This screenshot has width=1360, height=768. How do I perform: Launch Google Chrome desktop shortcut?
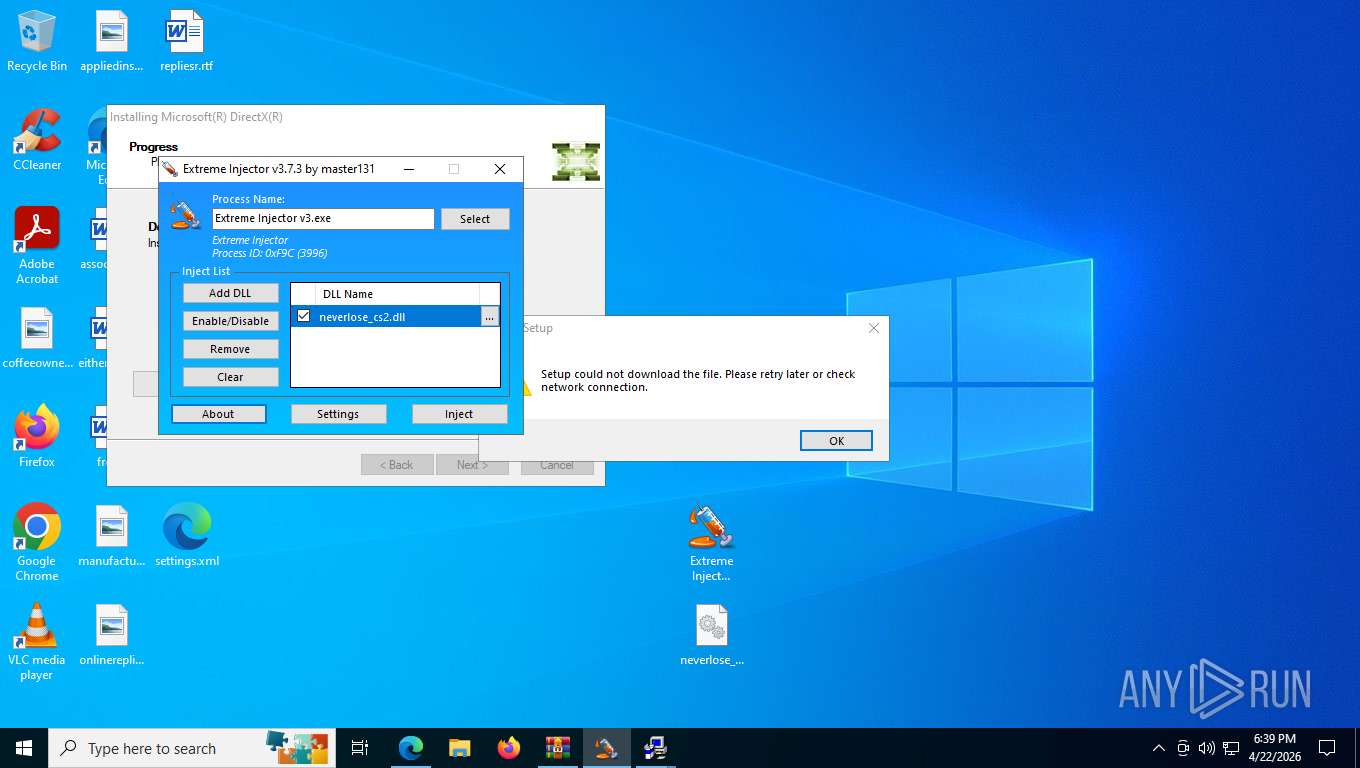37,542
